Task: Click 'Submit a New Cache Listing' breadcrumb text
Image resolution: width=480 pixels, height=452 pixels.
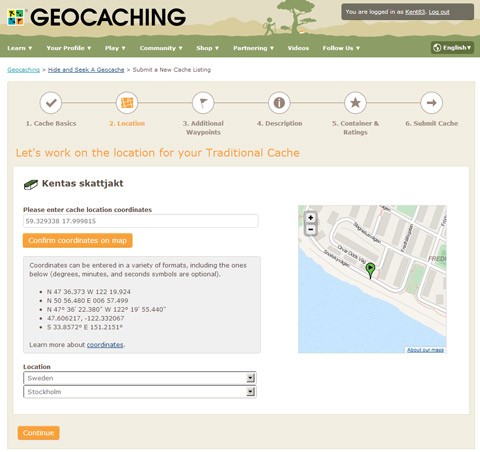Action: point(172,70)
